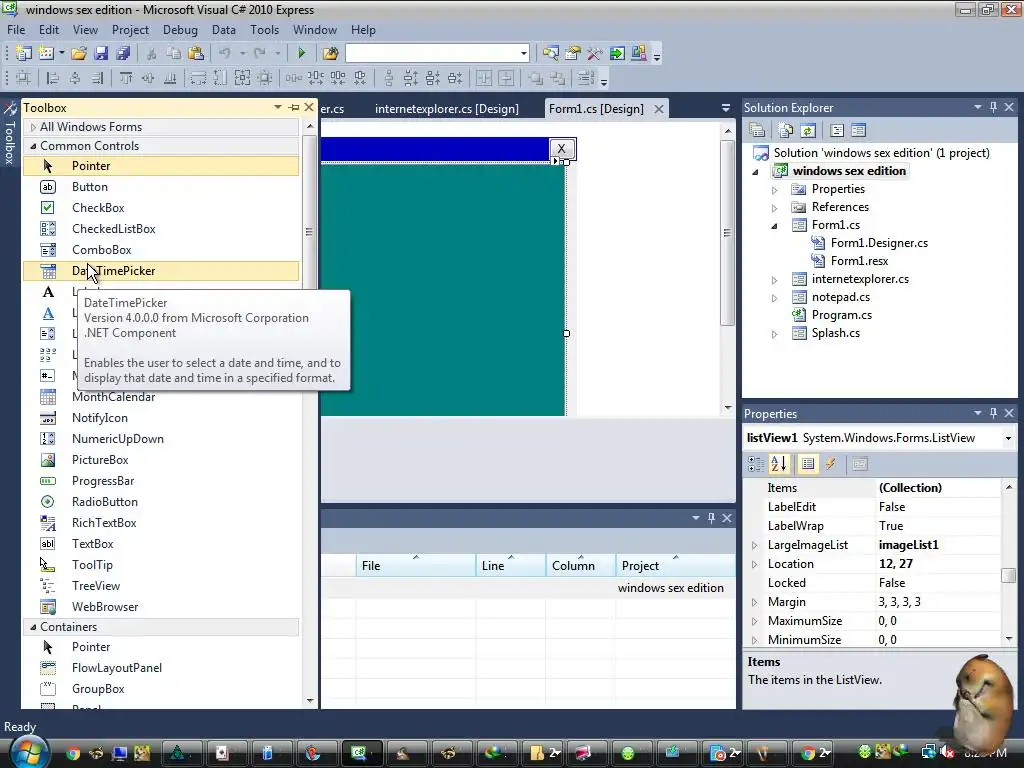Show Events lightning bolt in Properties
The width and height of the screenshot is (1024, 768).
click(831, 464)
